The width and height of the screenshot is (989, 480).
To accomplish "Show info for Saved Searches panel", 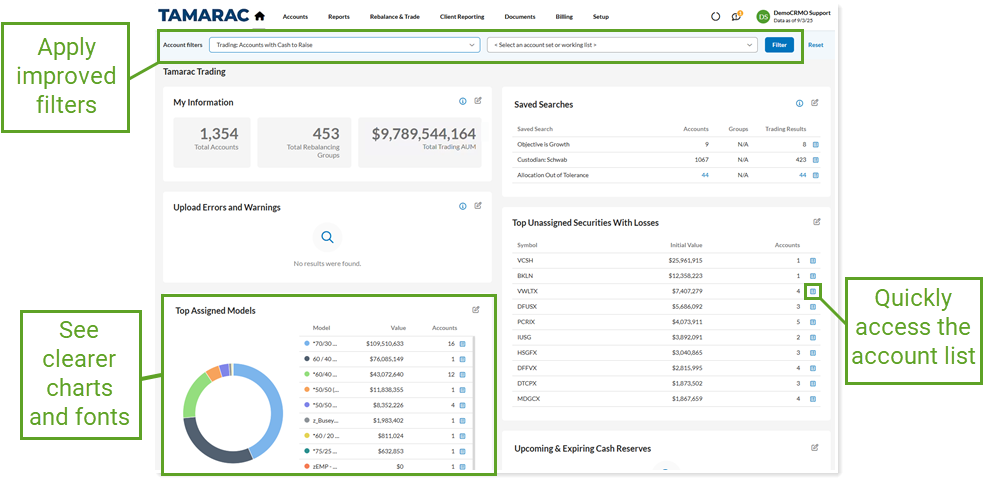I will coord(799,104).
